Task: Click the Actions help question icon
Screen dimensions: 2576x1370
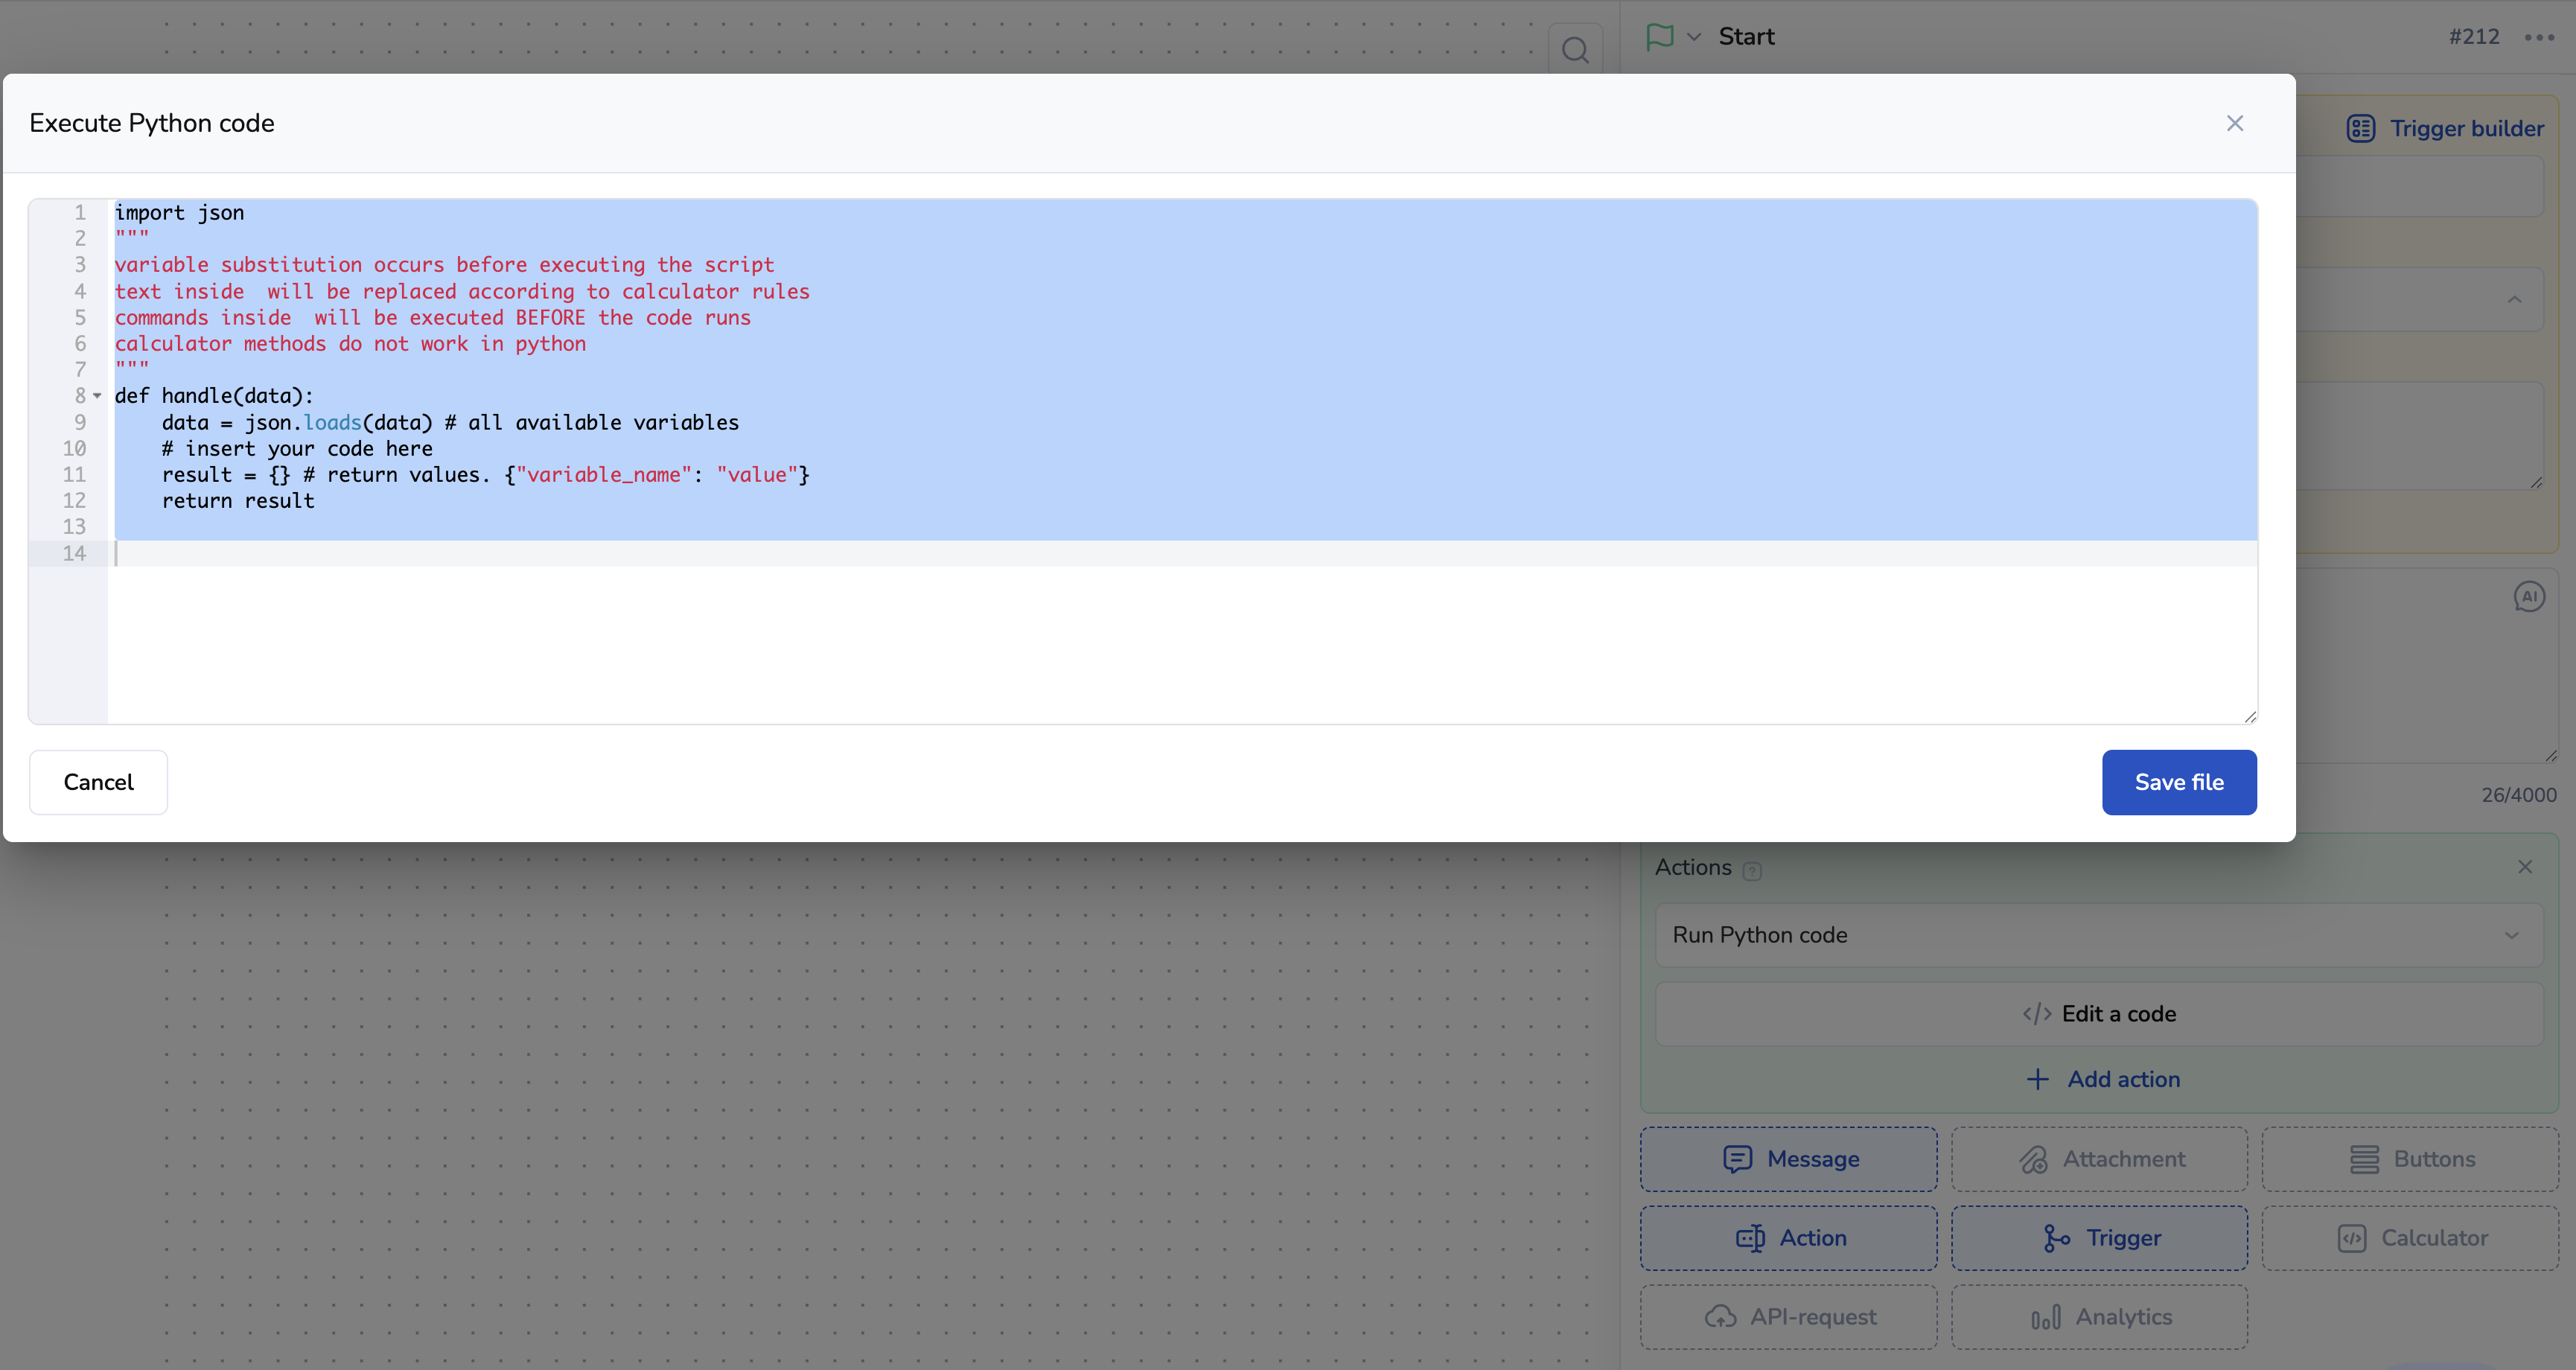Action: 1752,870
